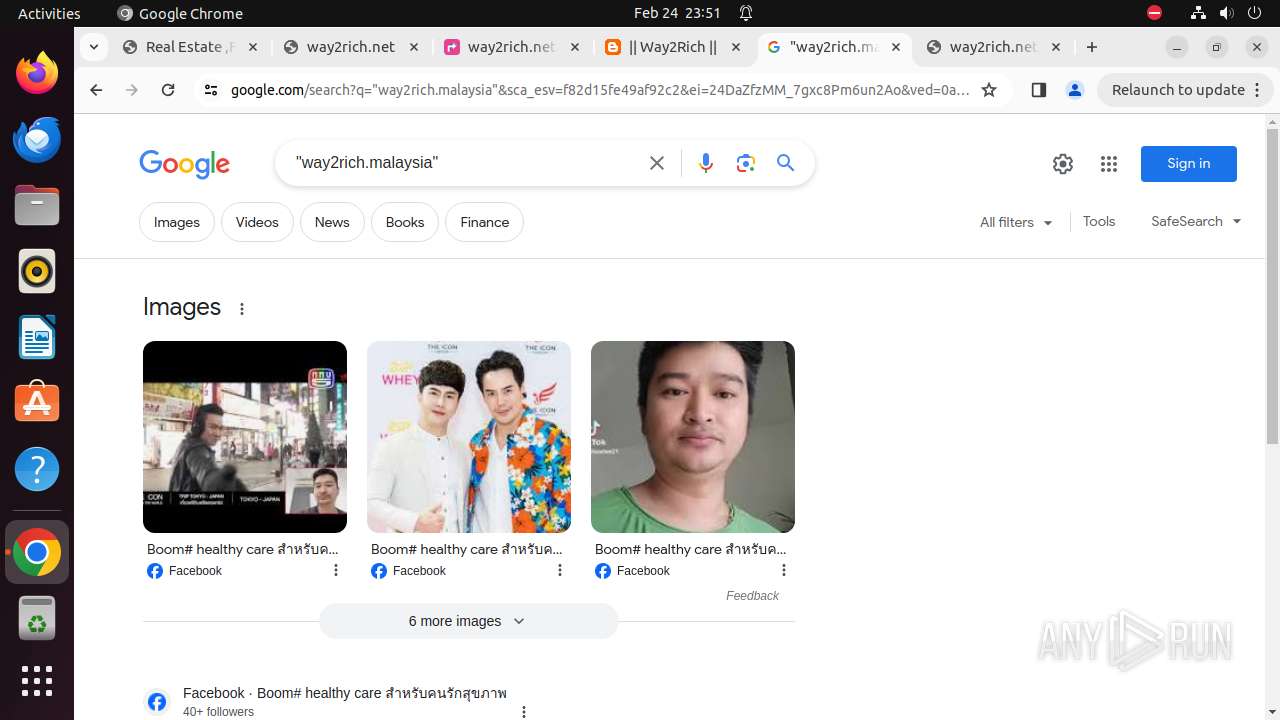1280x720 pixels.
Task: Open Ubuntu Software from dock
Action: click(x=37, y=403)
